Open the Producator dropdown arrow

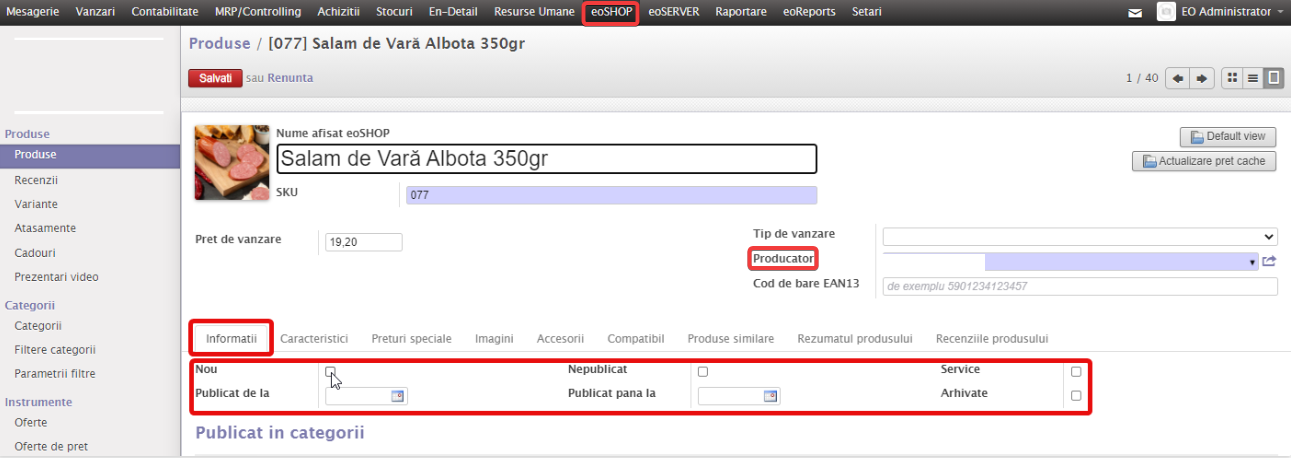(1252, 262)
